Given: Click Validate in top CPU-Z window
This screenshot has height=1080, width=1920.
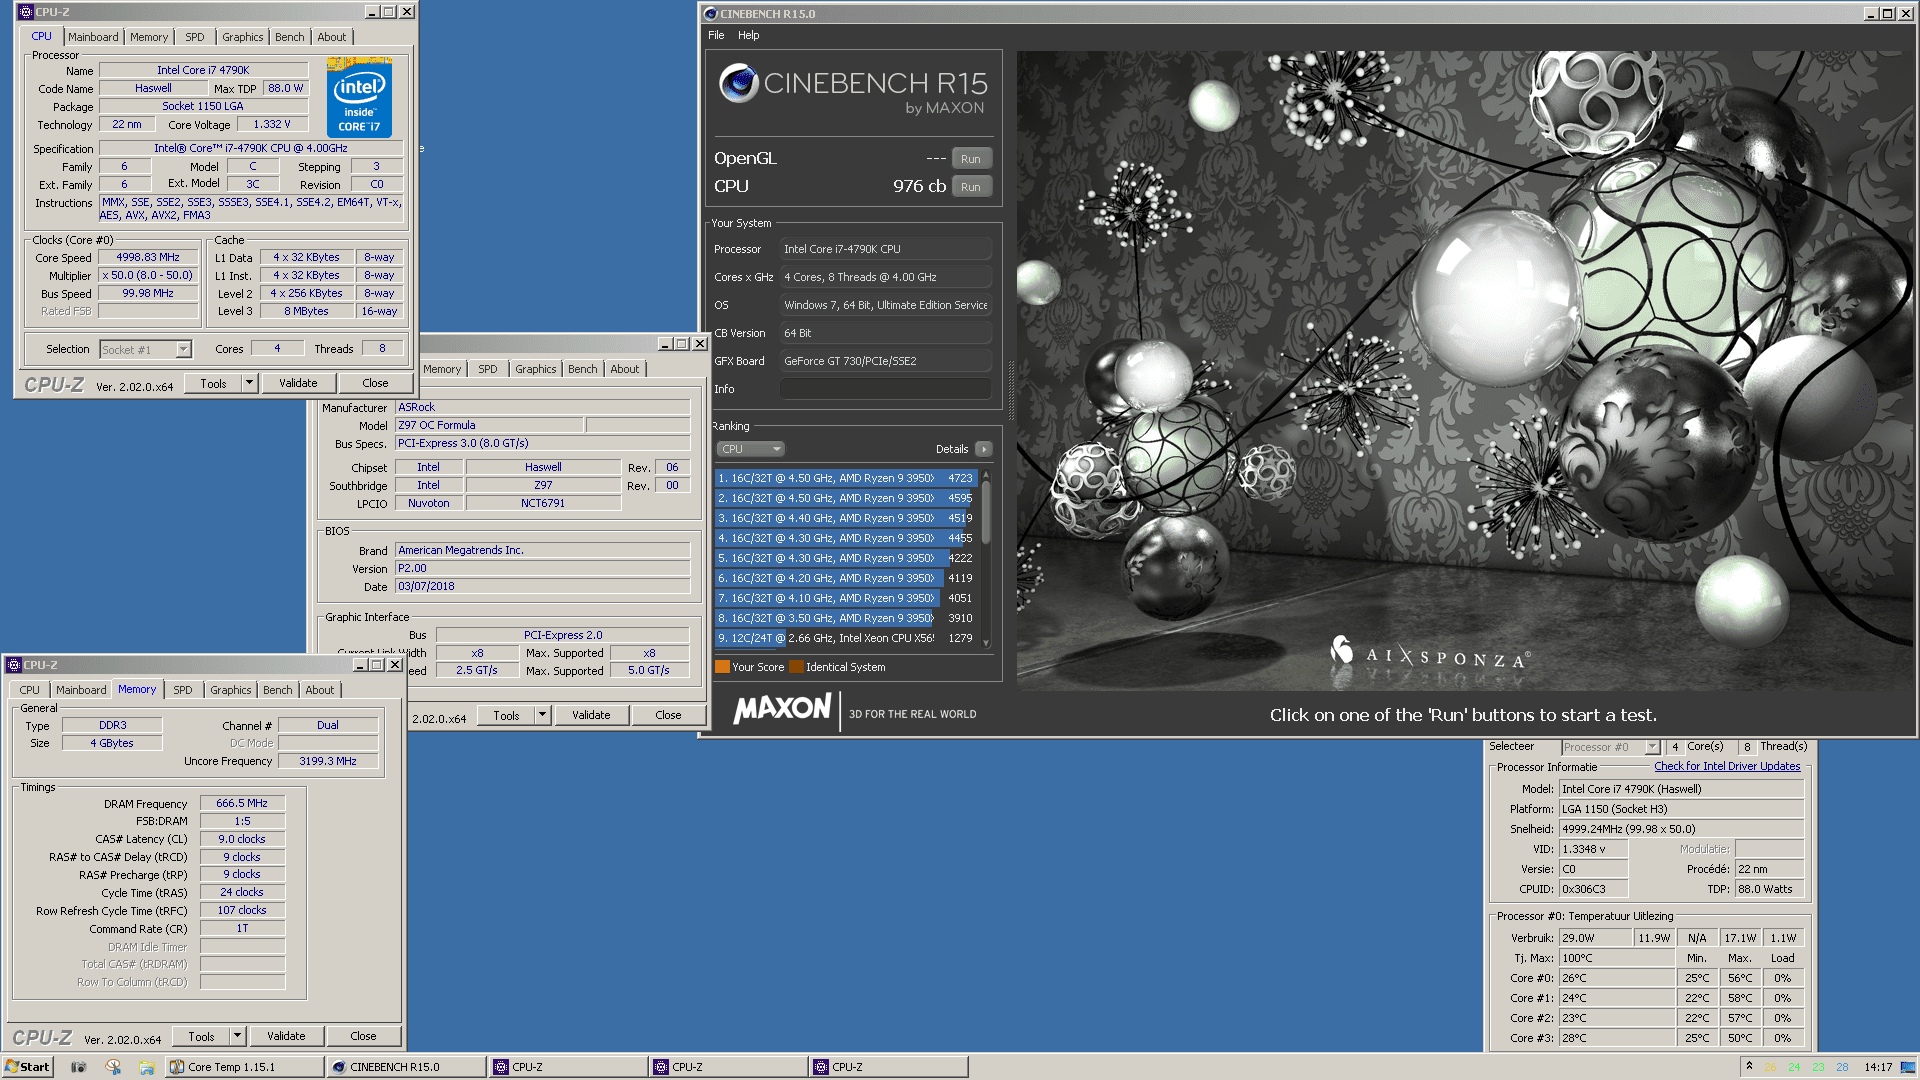Looking at the screenshot, I should click(x=298, y=383).
